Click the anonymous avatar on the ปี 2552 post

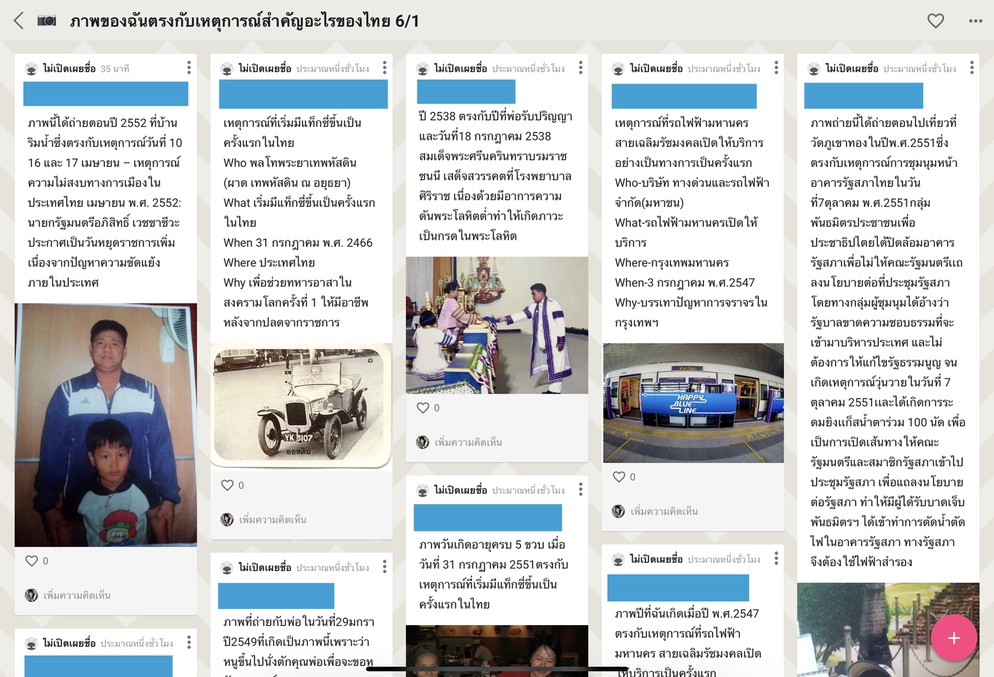point(31,68)
